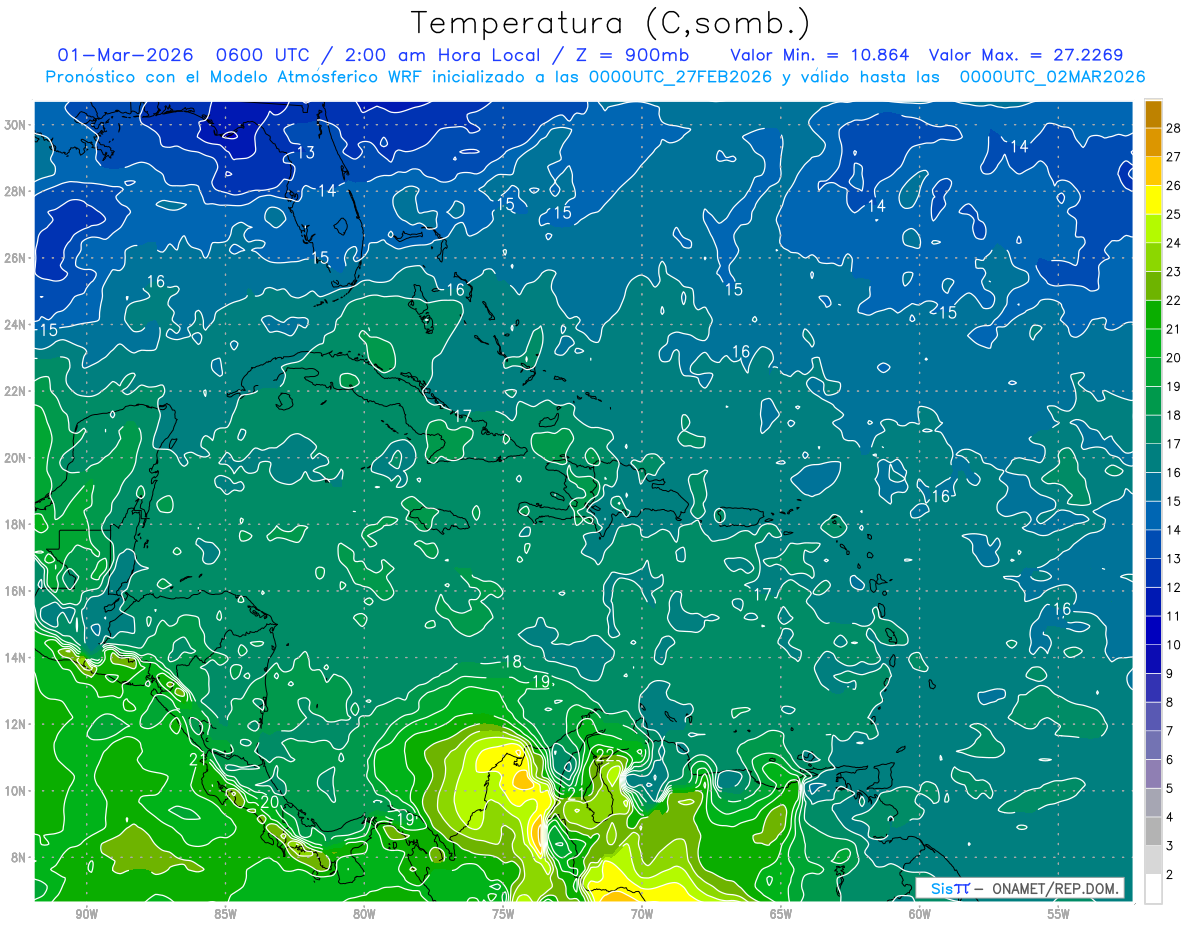Image resolution: width=1200 pixels, height=927 pixels.
Task: Click label 10 on the color scale
Action: tap(1174, 645)
